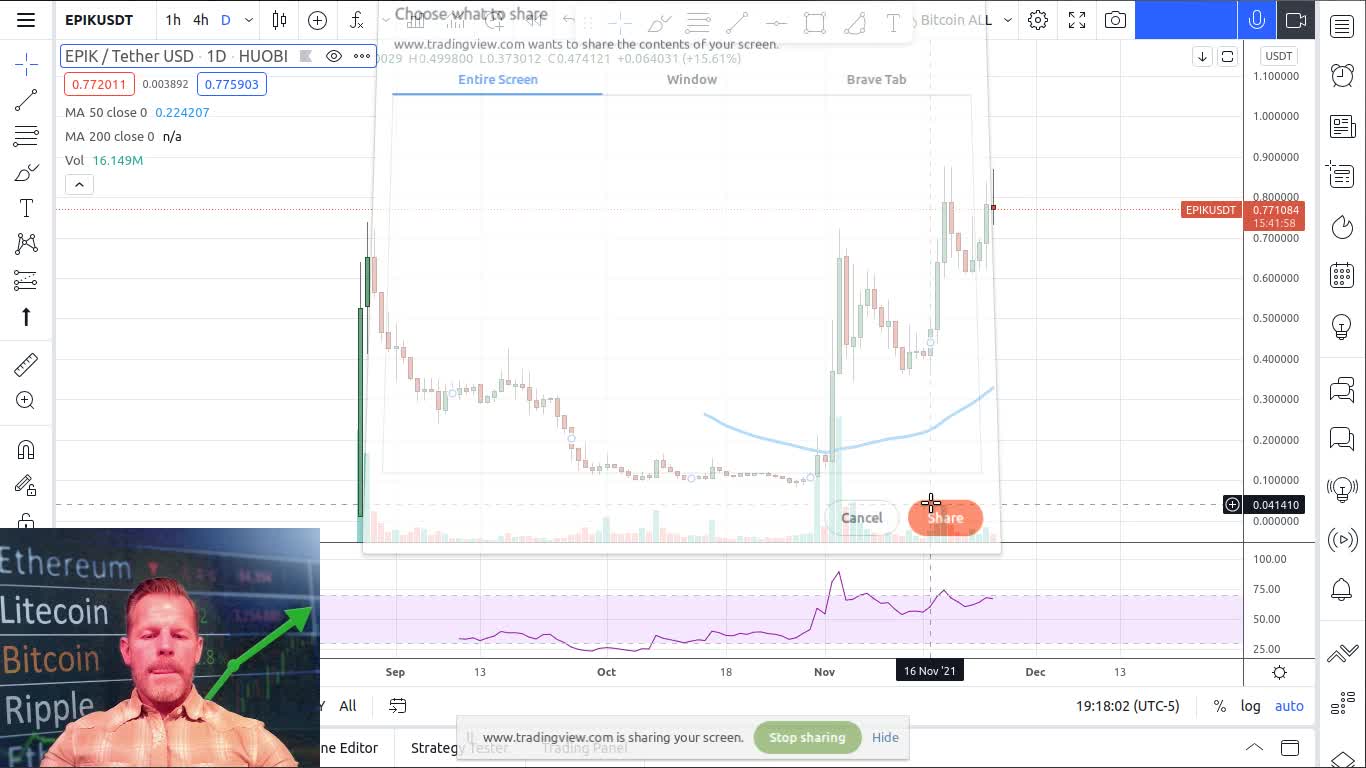Toggle symbol visibility eye icon
The image size is (1366, 768).
point(334,56)
